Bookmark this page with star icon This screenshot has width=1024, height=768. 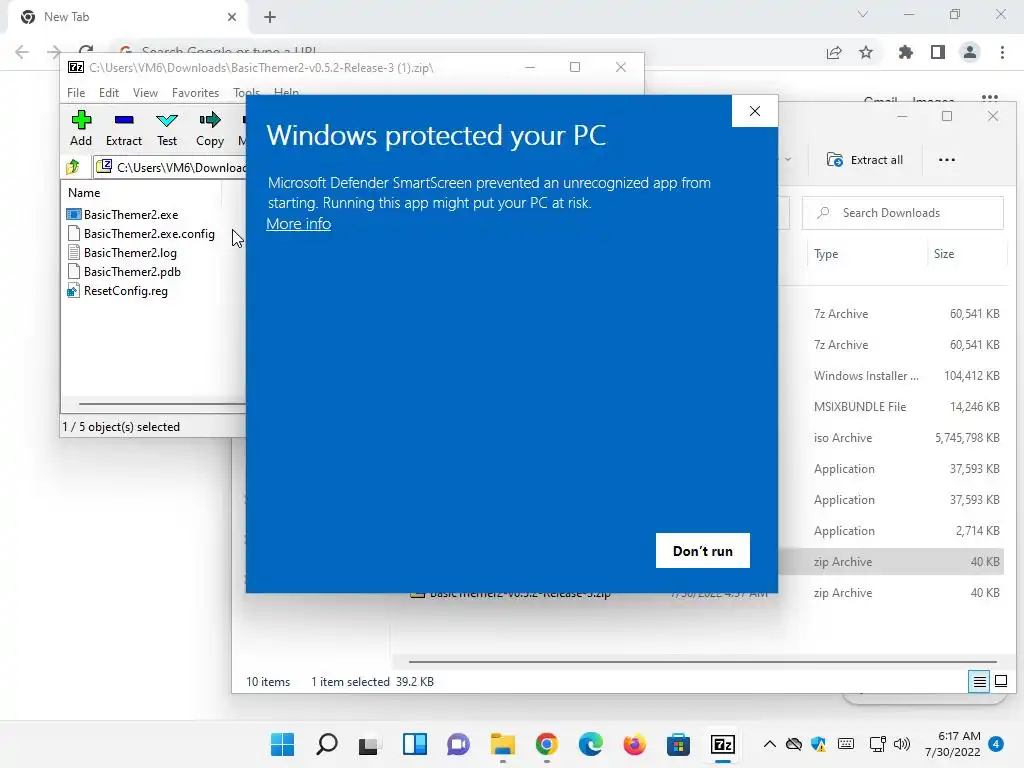866,52
